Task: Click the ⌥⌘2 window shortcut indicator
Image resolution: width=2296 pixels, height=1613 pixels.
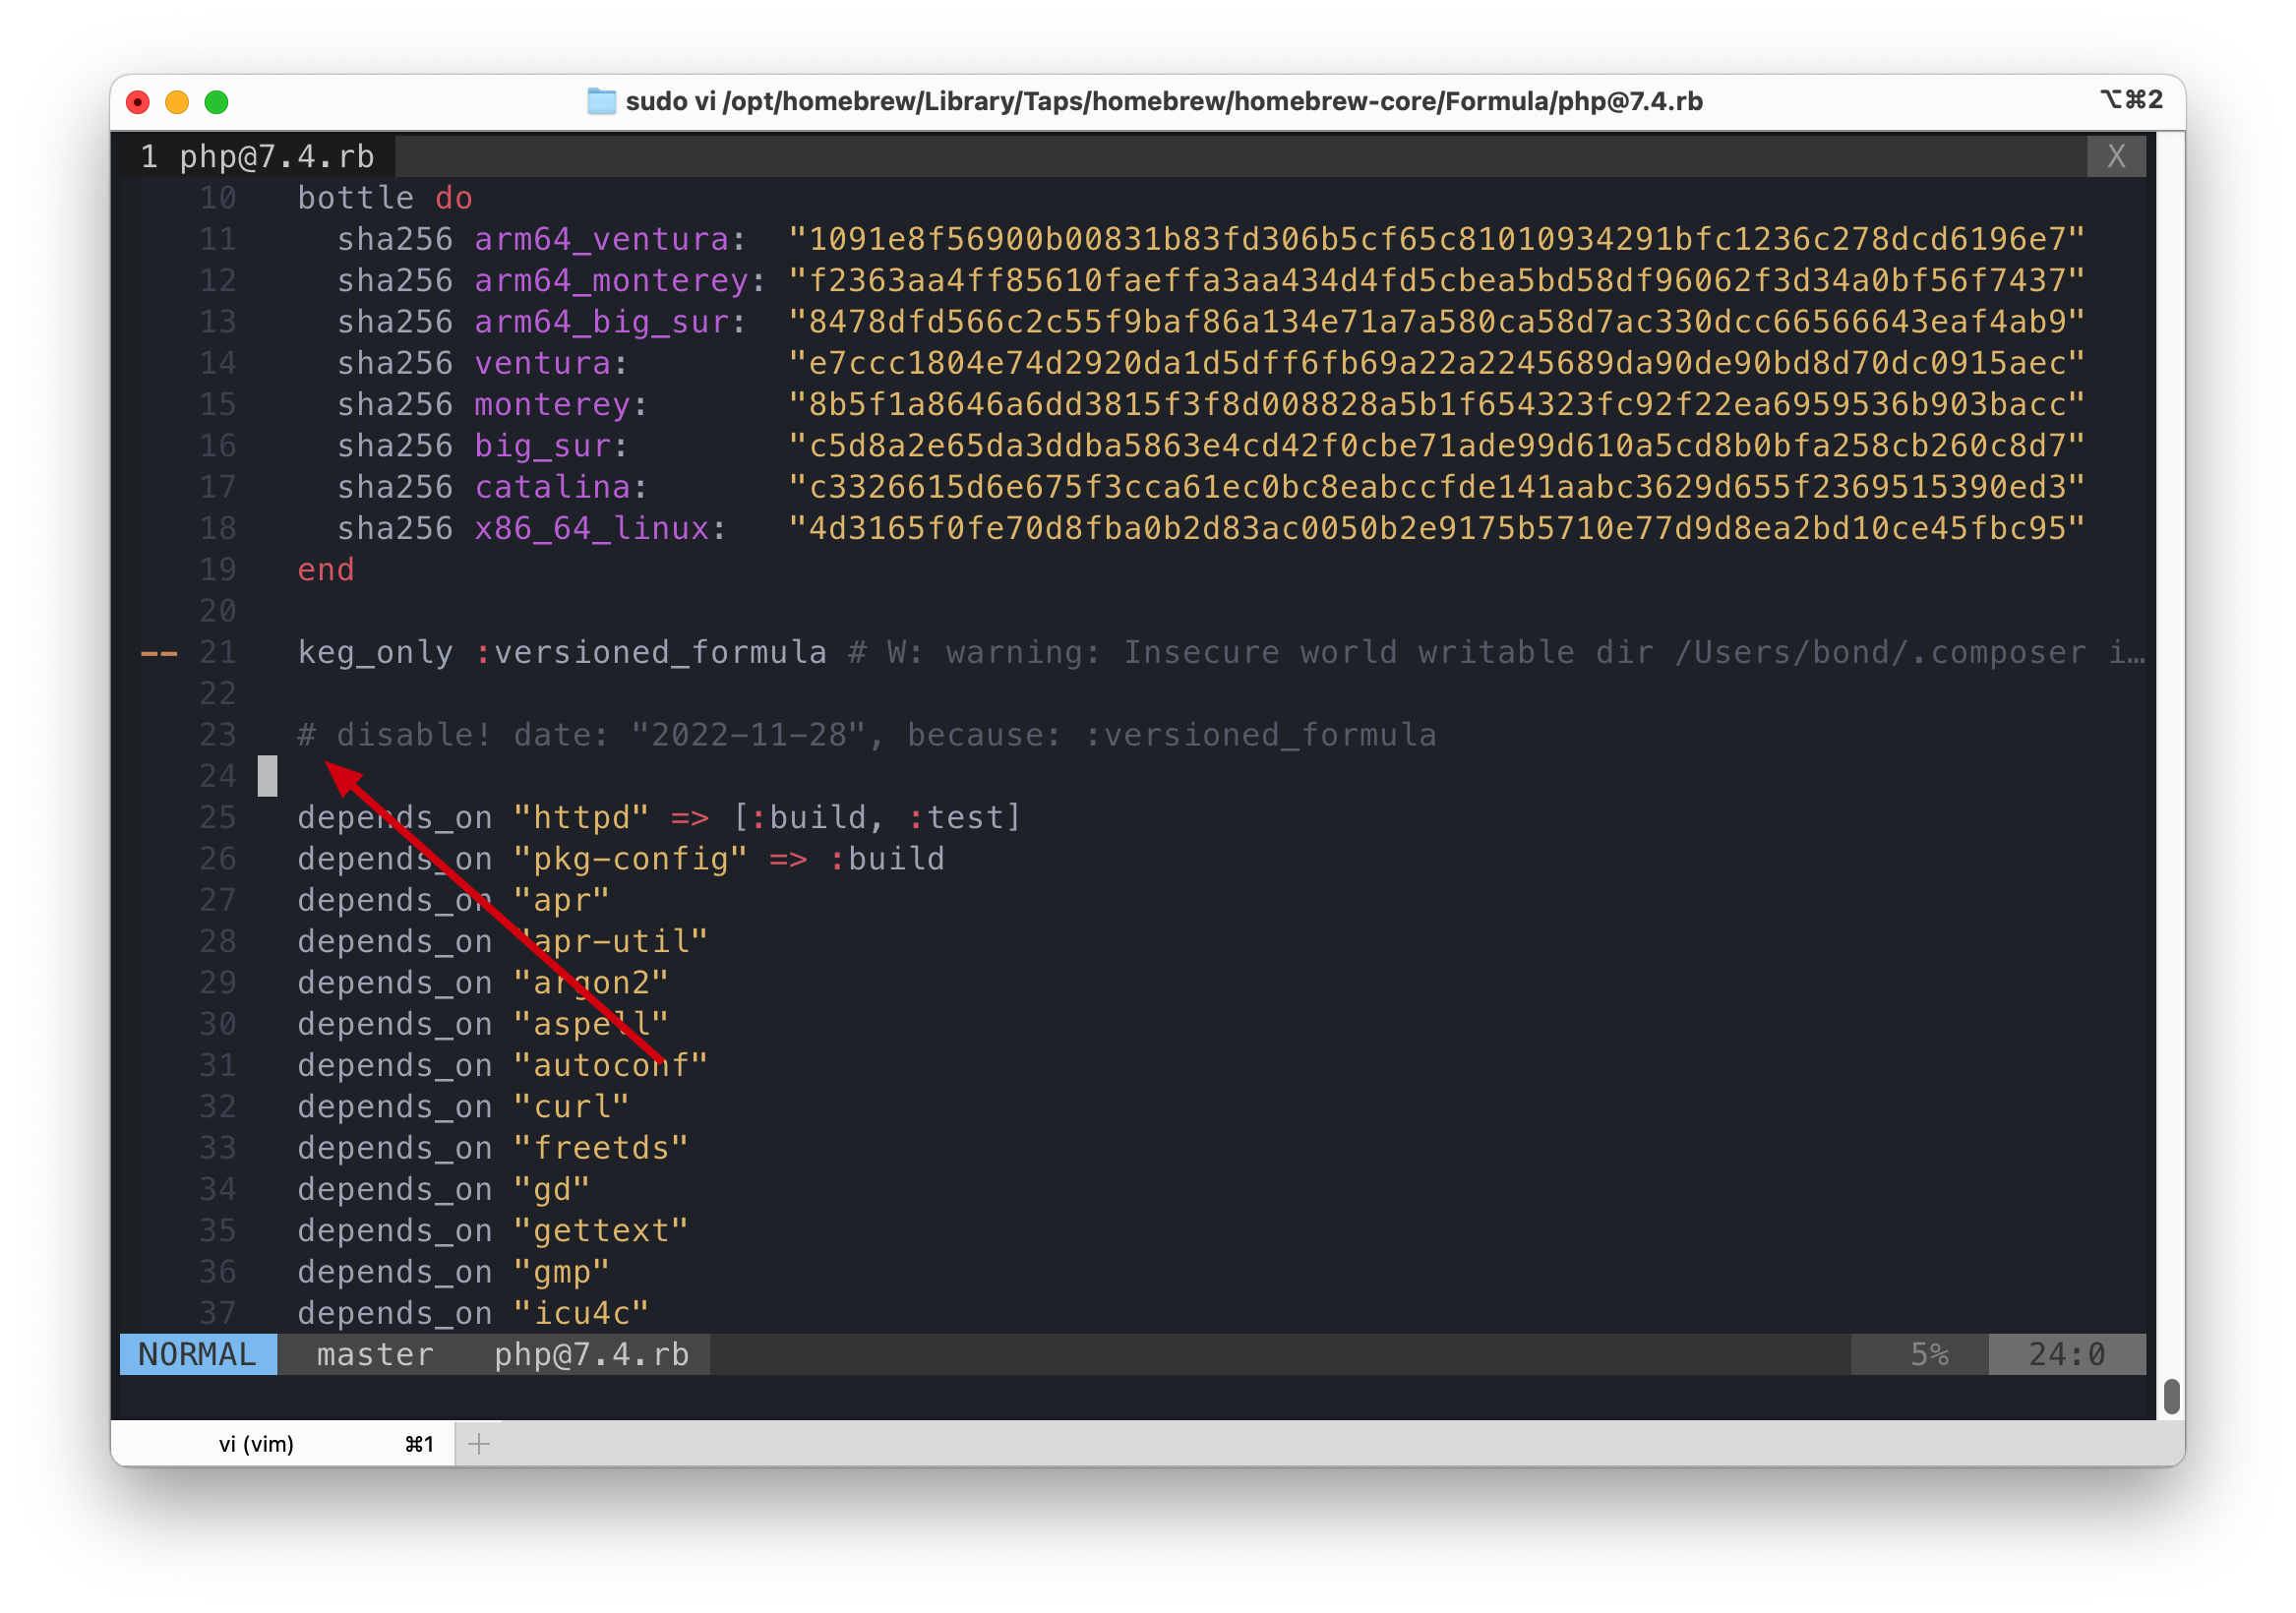Action: [2131, 99]
